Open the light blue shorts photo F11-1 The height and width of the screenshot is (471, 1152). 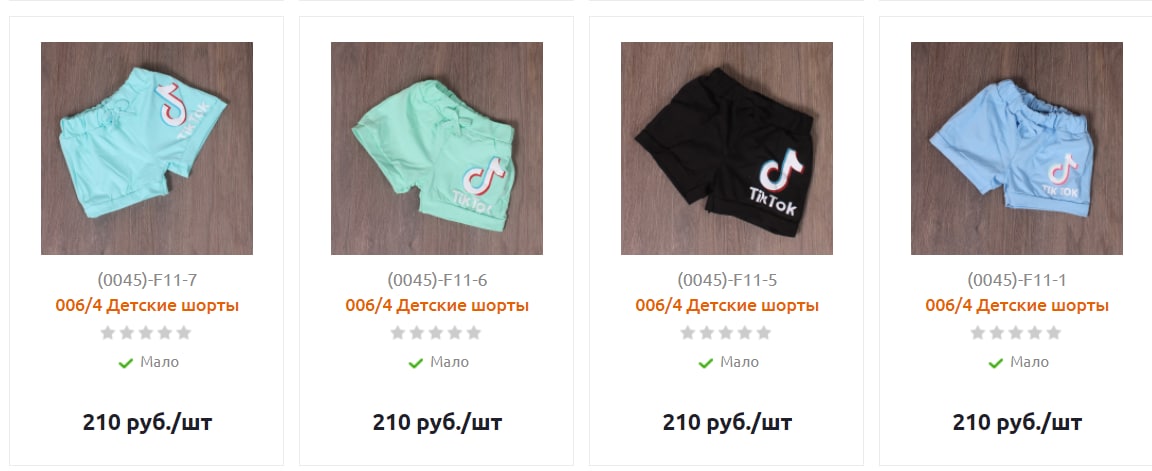click(x=1017, y=148)
